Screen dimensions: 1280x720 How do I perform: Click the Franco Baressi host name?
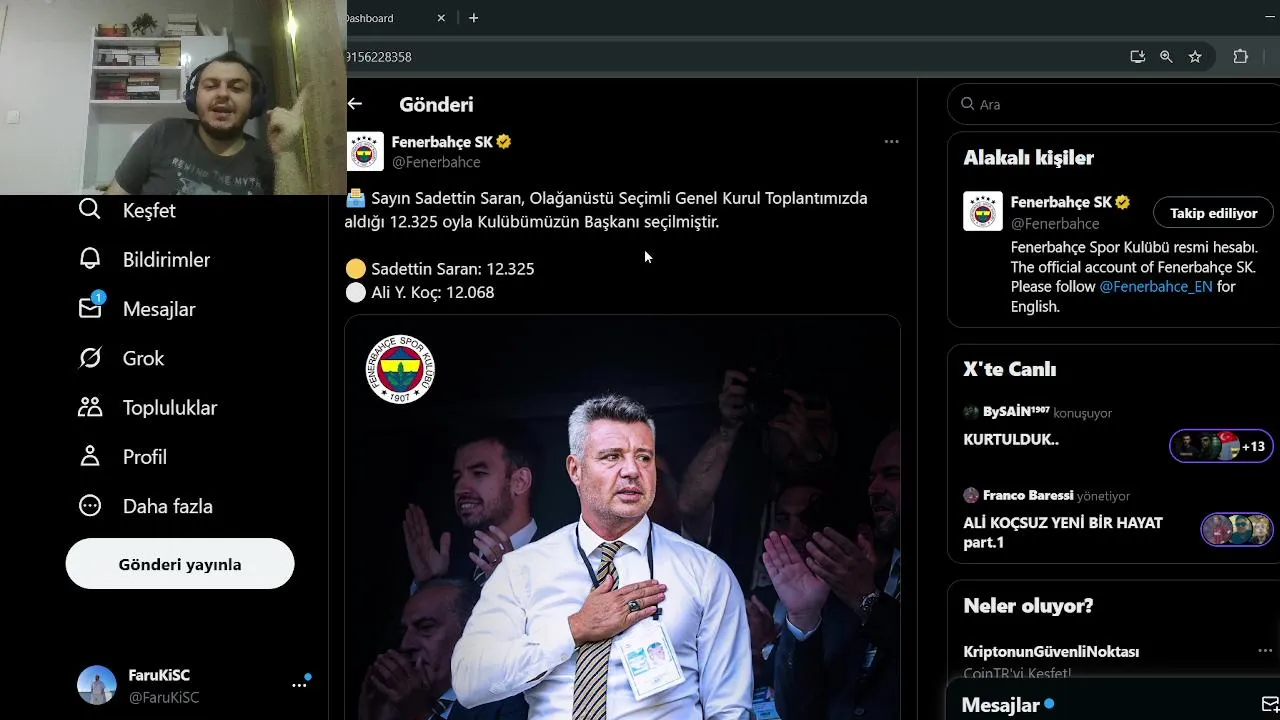click(1028, 495)
